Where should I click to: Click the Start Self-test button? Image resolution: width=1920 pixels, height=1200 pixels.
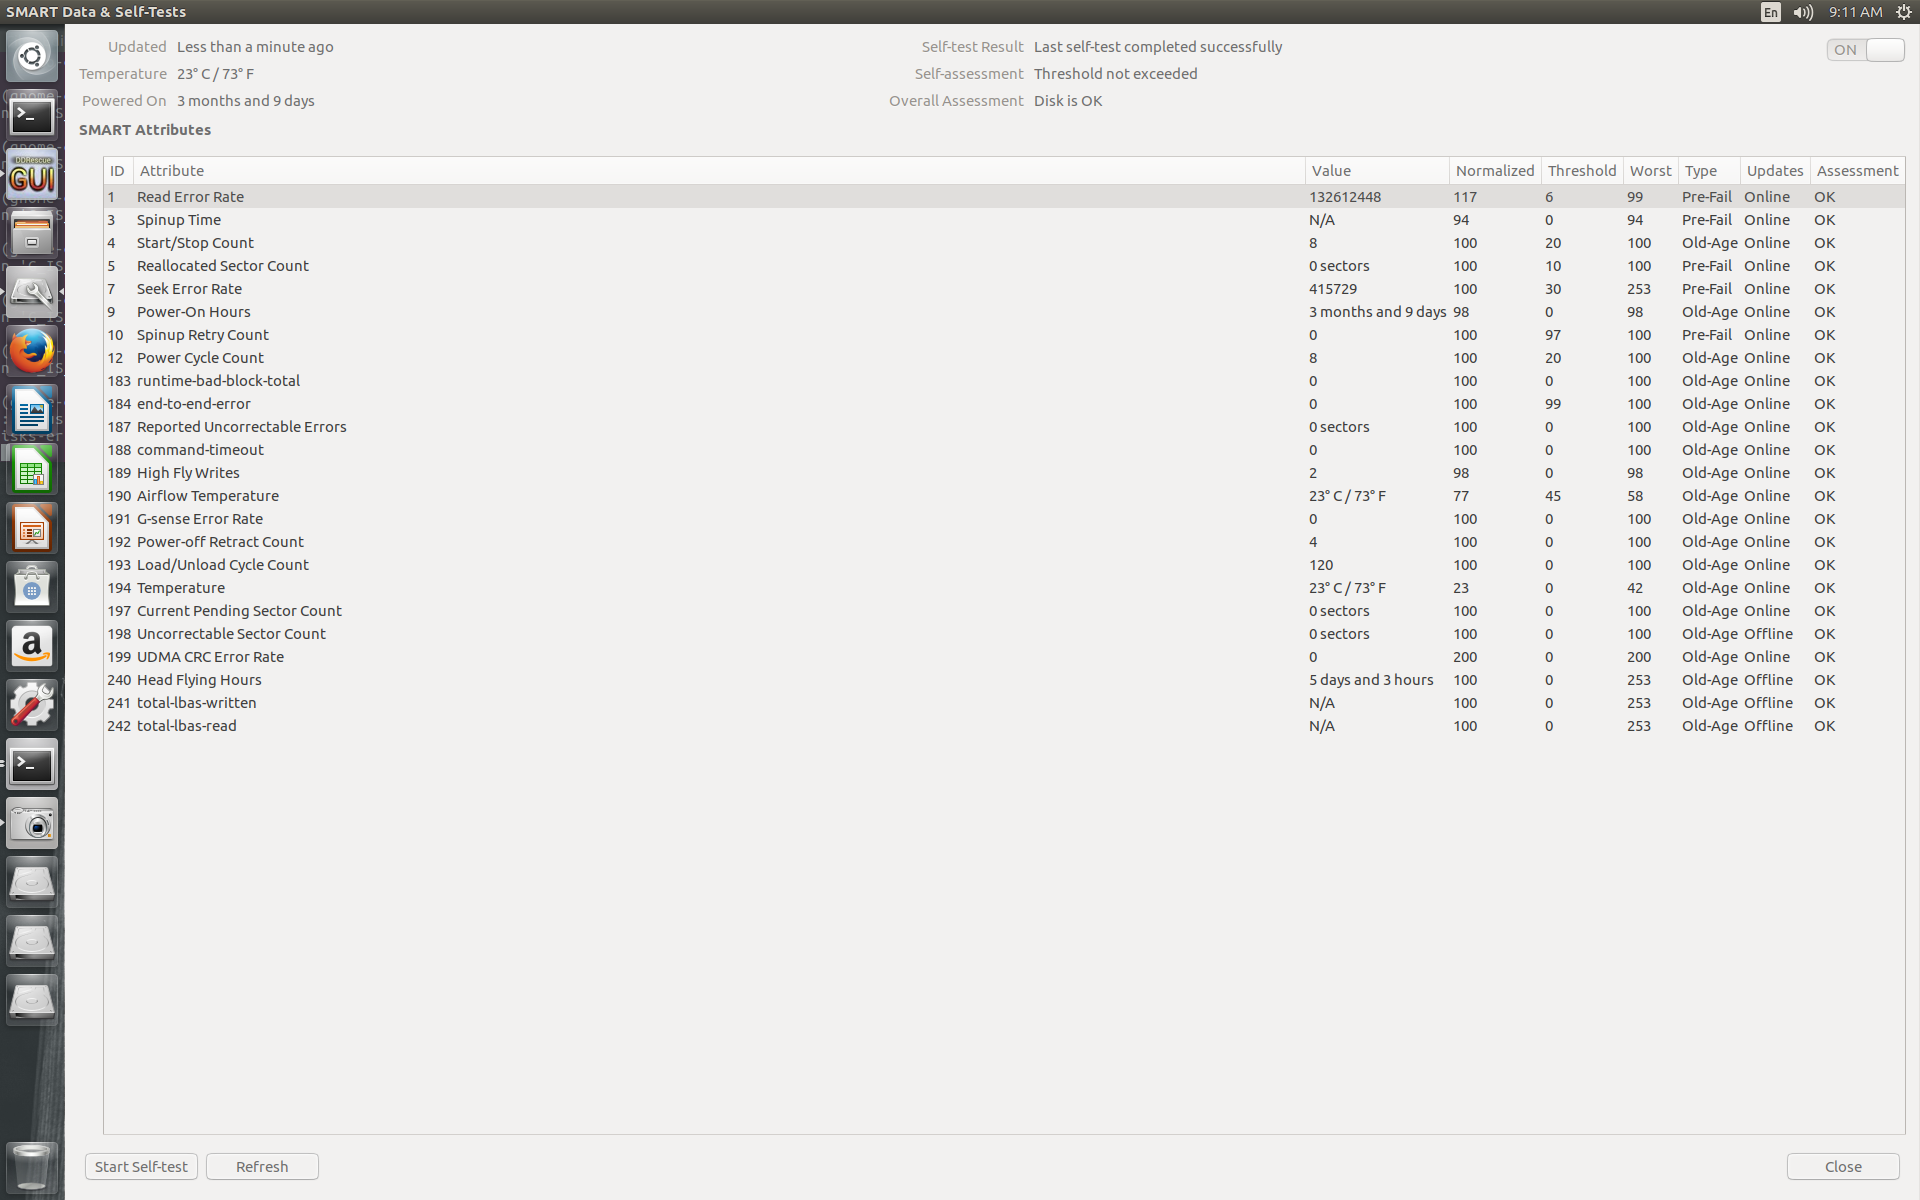[x=141, y=1167]
